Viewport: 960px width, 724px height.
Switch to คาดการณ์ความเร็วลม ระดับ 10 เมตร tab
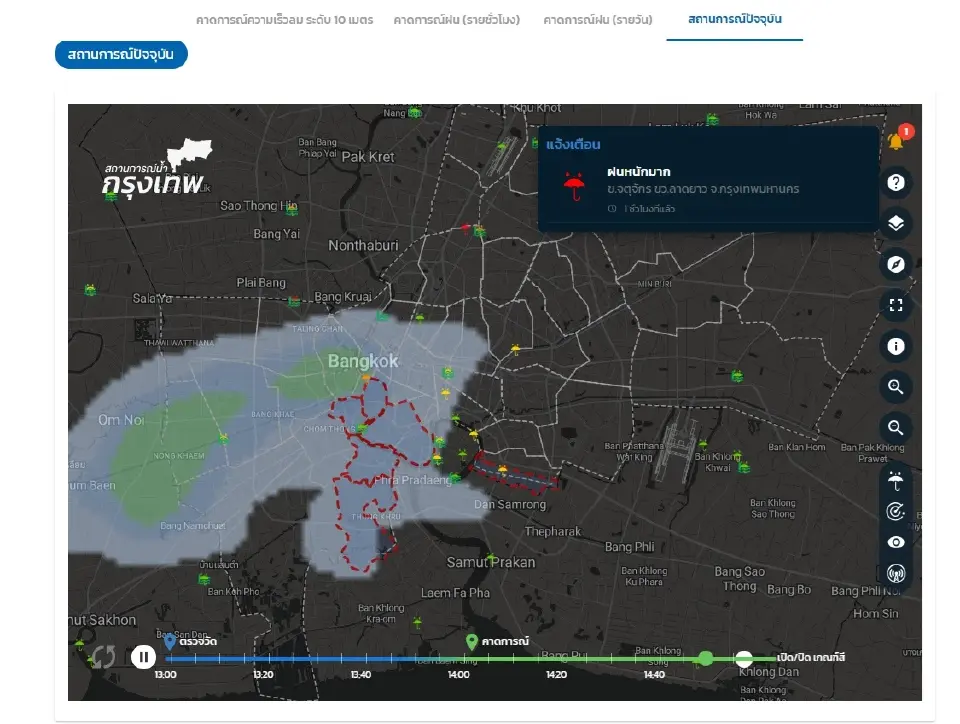tap(285, 20)
